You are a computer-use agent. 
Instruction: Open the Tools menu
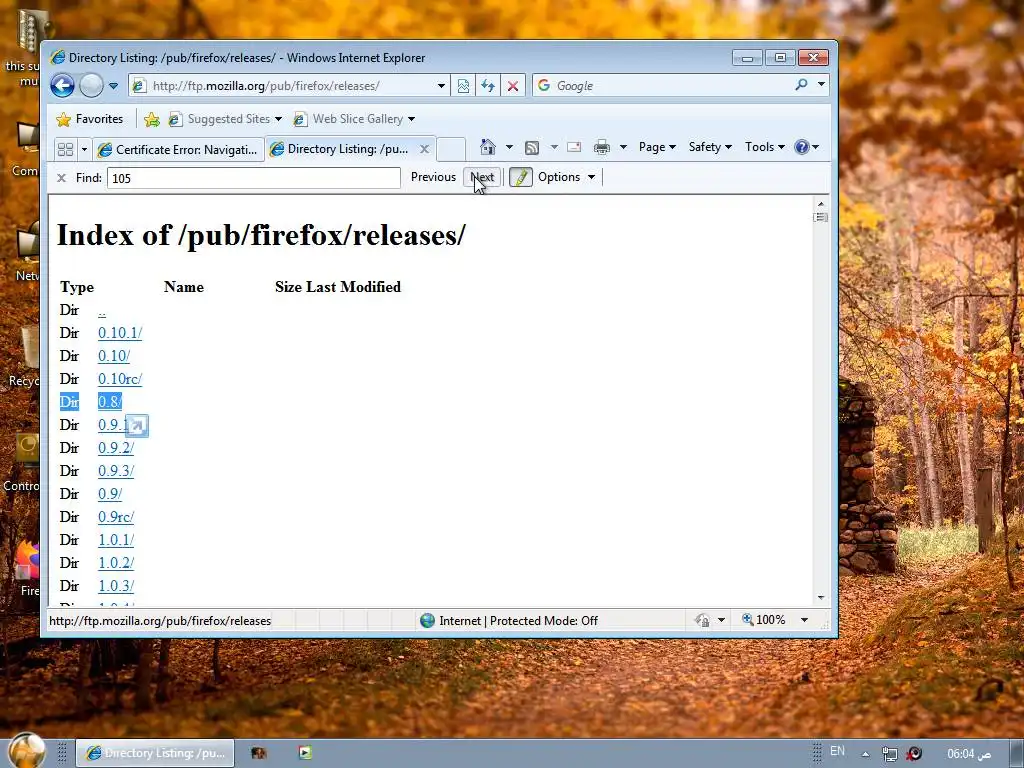click(x=765, y=147)
